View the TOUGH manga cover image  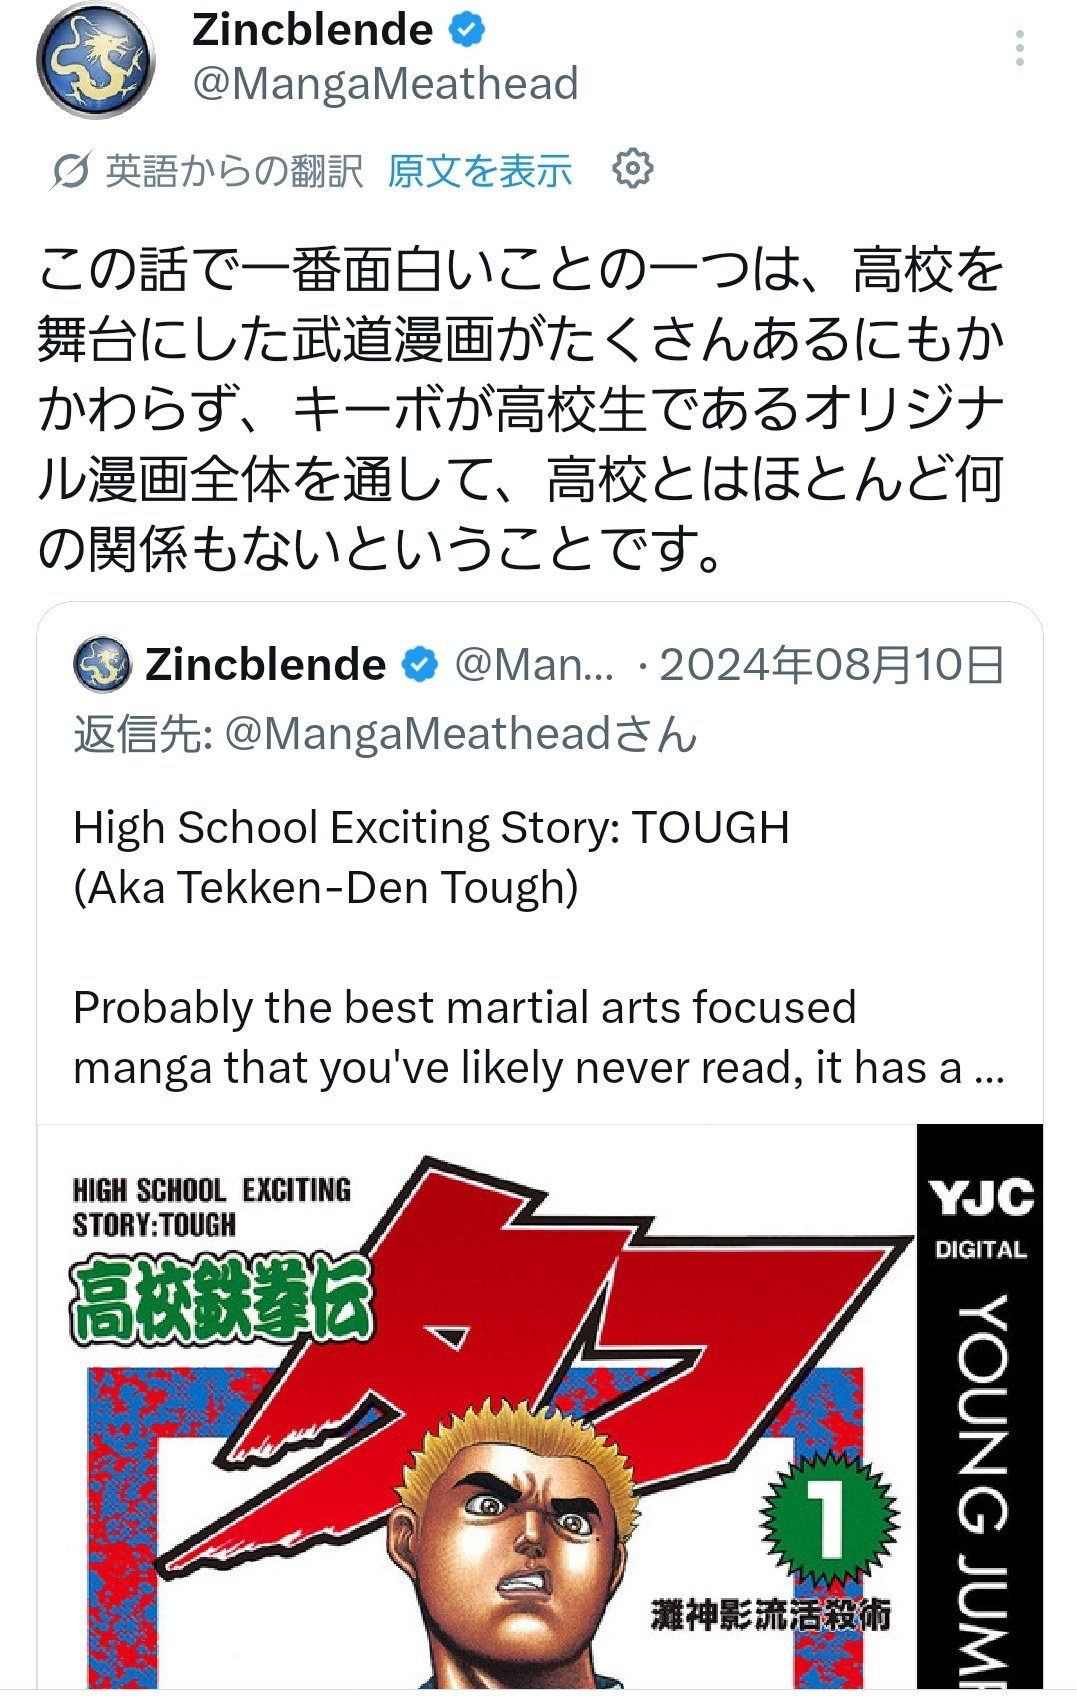[x=540, y=1407]
